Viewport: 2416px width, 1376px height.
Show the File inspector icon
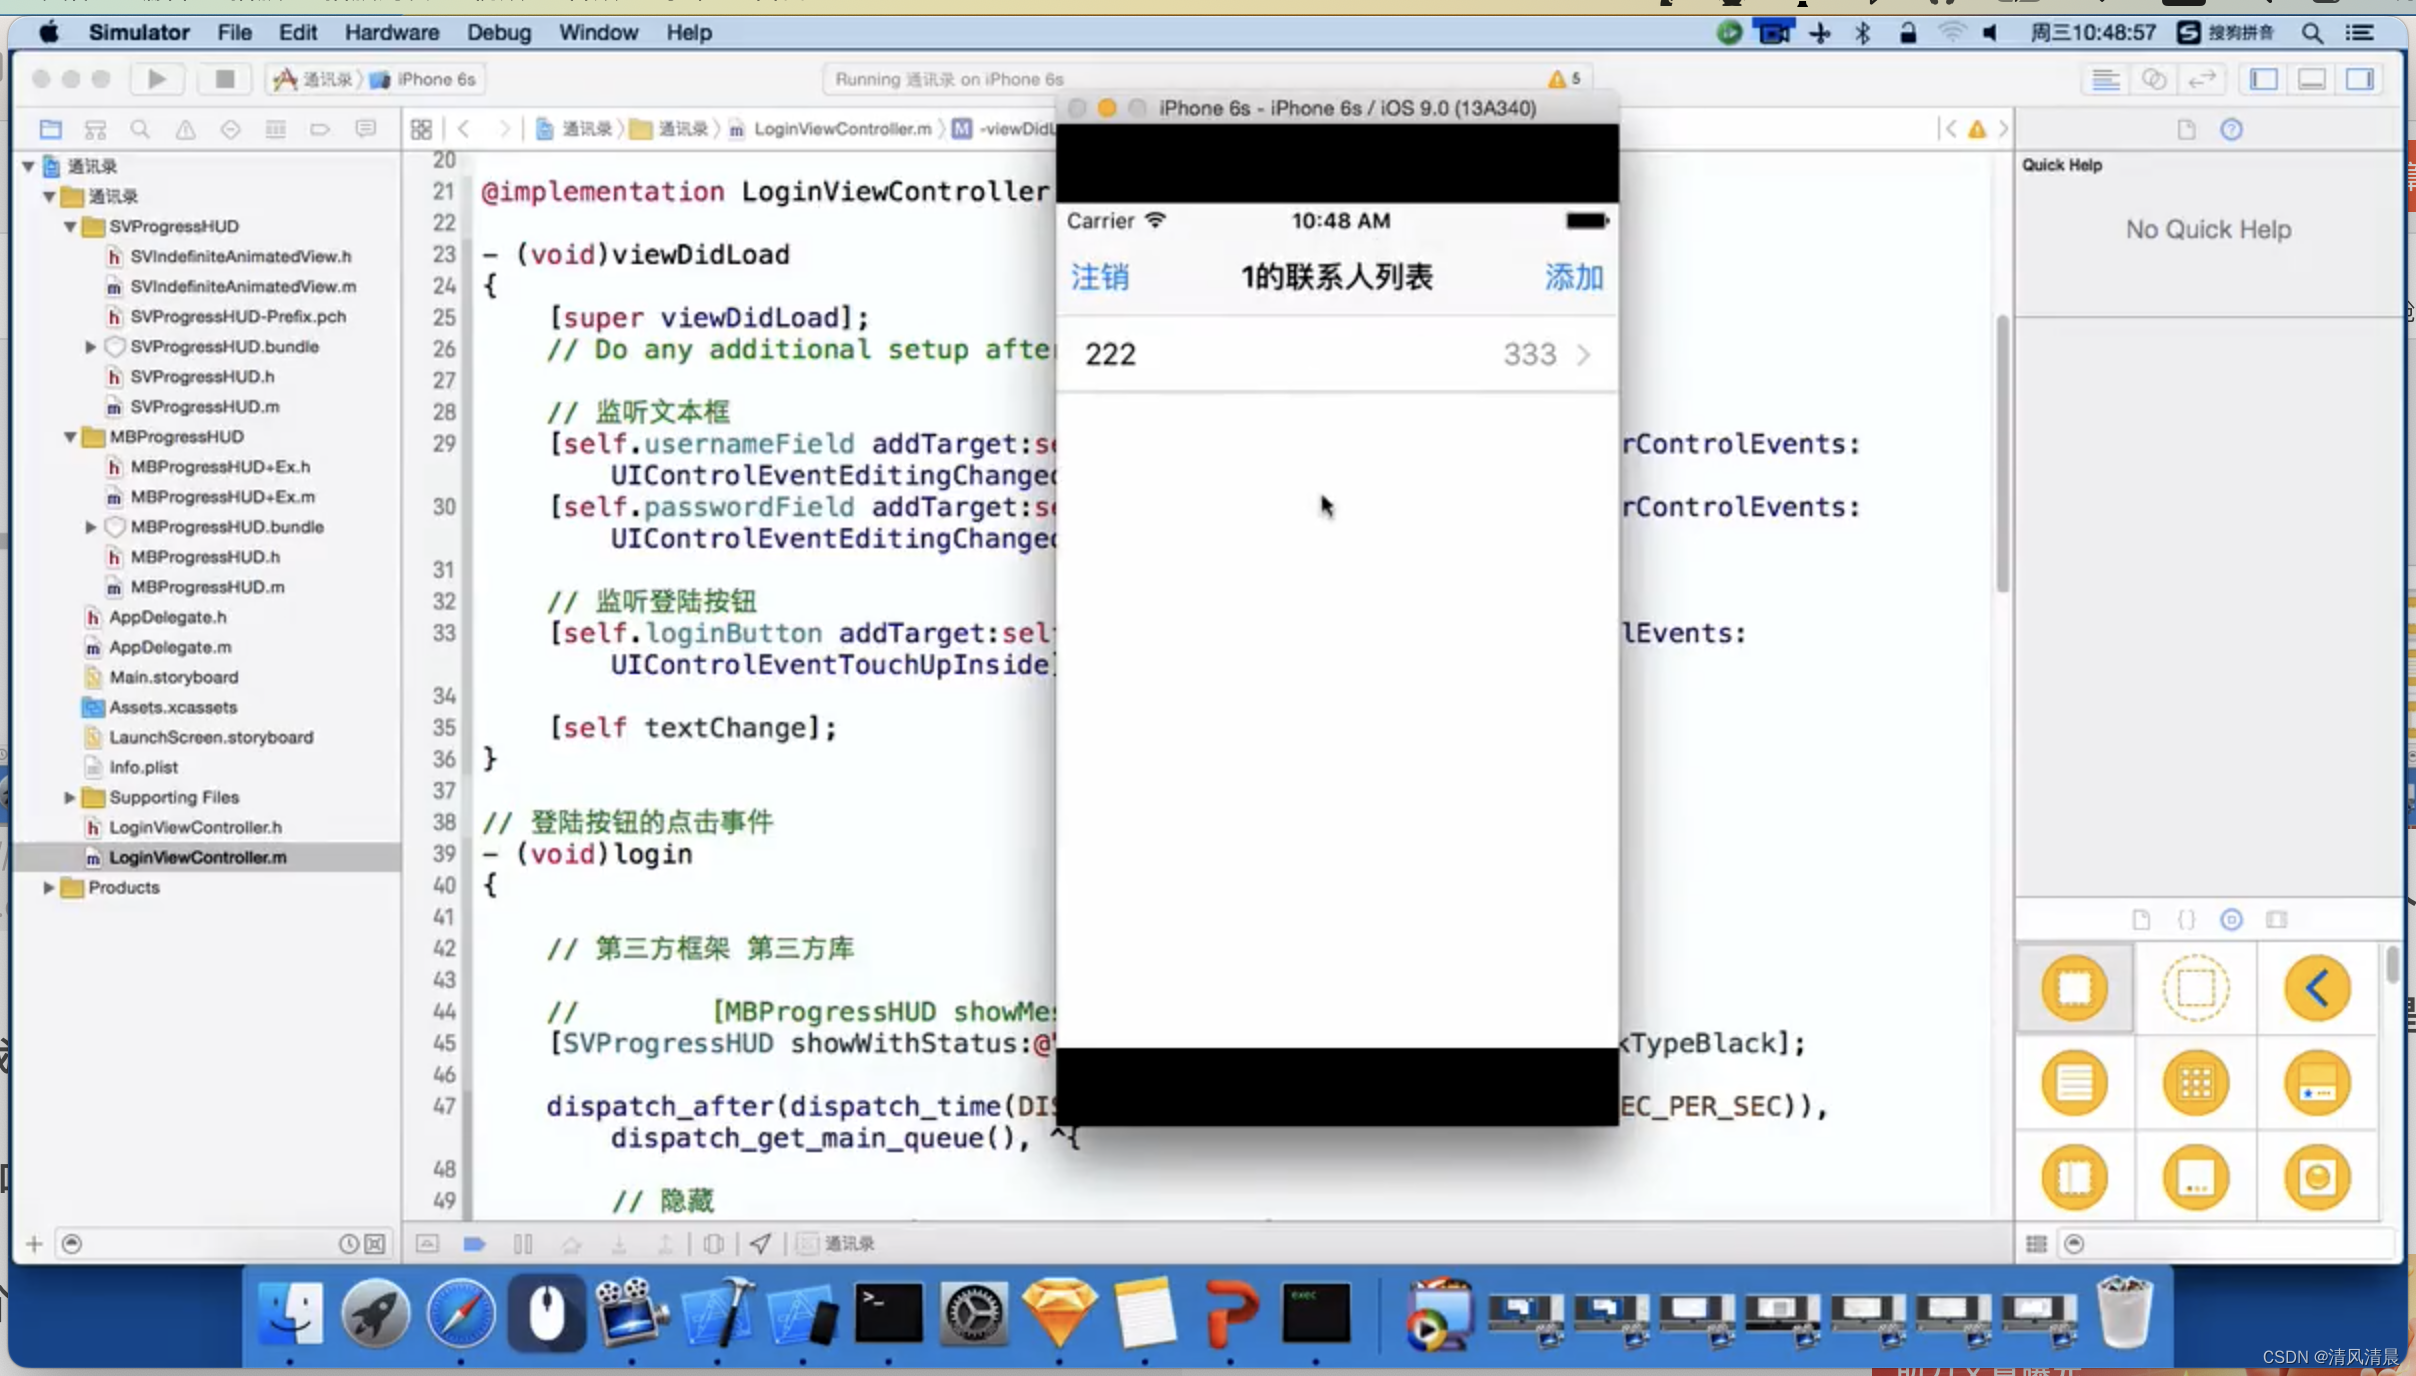[2186, 130]
